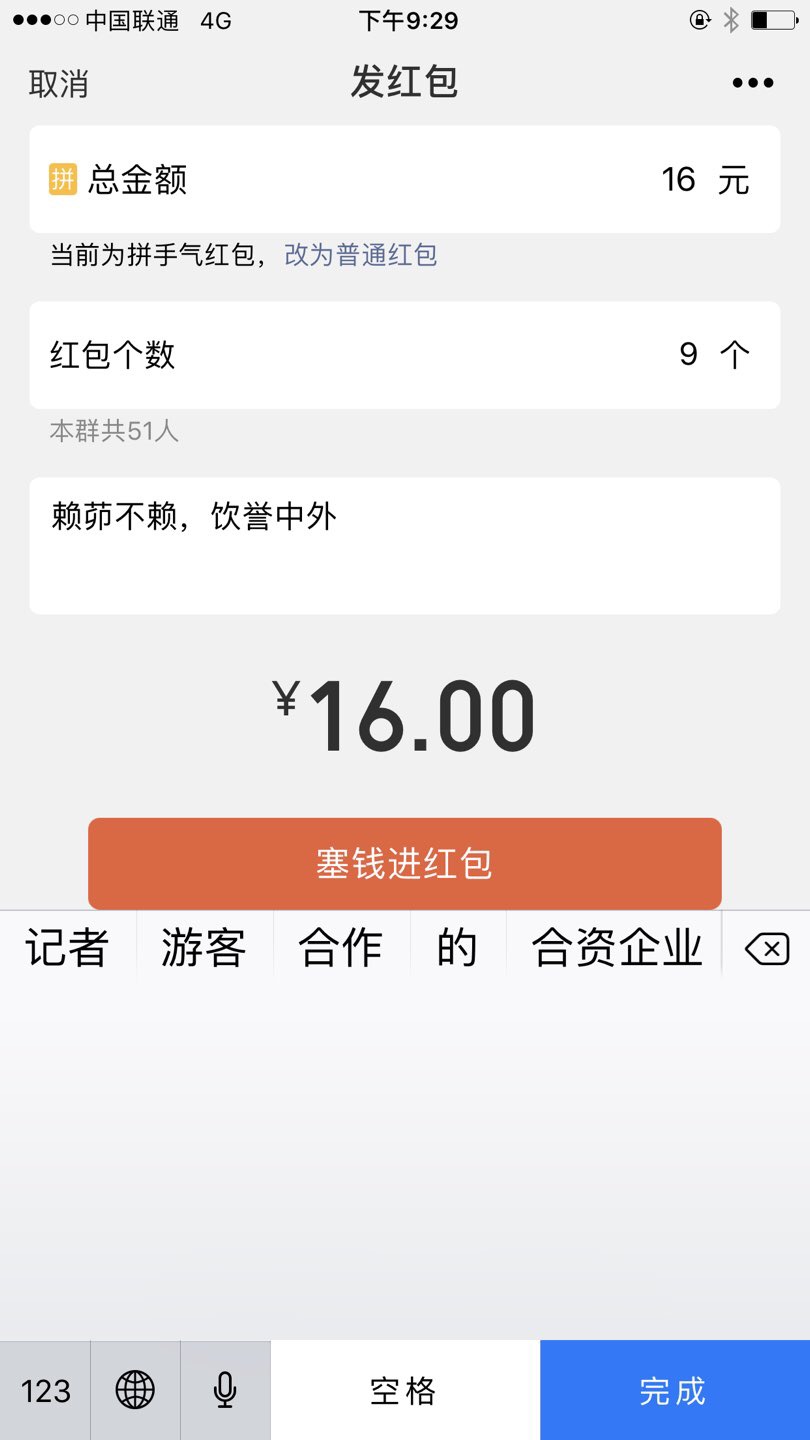Choose candidate word 合作
Viewport: 810px width, 1440px height.
[341, 948]
